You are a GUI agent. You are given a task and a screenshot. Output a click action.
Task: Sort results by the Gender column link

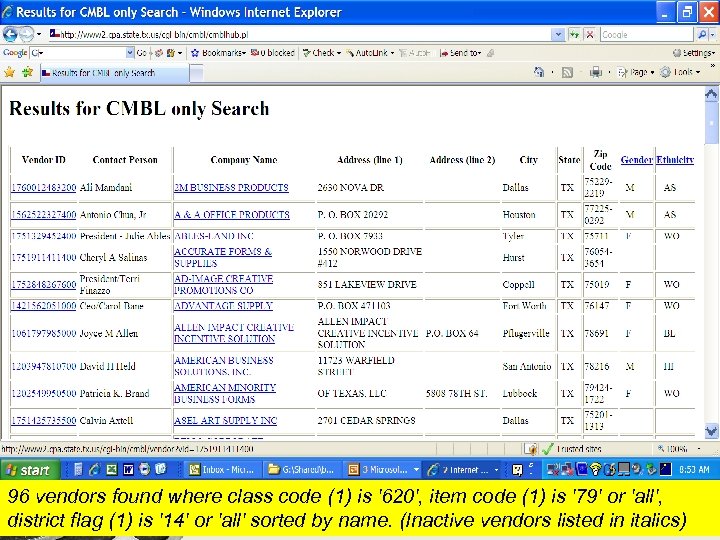[x=636, y=160]
